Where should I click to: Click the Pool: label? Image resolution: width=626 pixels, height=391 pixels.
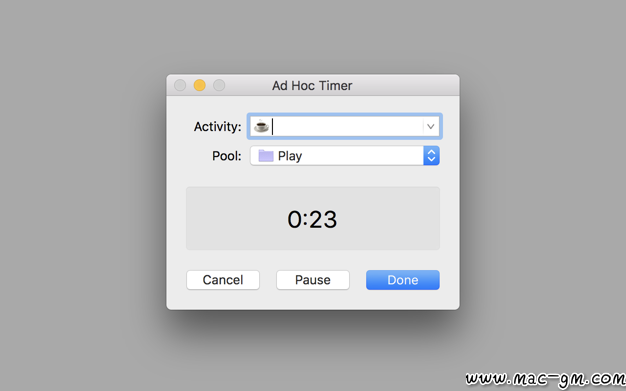227,156
